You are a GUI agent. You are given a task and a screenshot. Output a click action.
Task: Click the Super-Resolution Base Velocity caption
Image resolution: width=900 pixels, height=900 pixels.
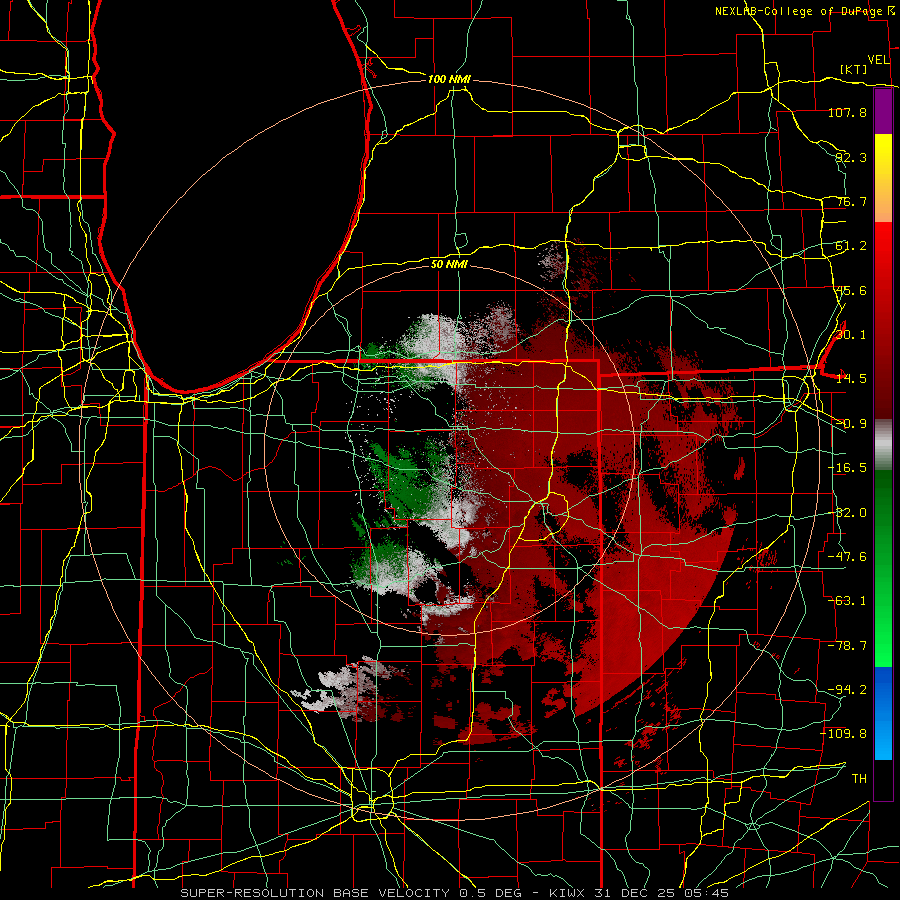[x=455, y=893]
